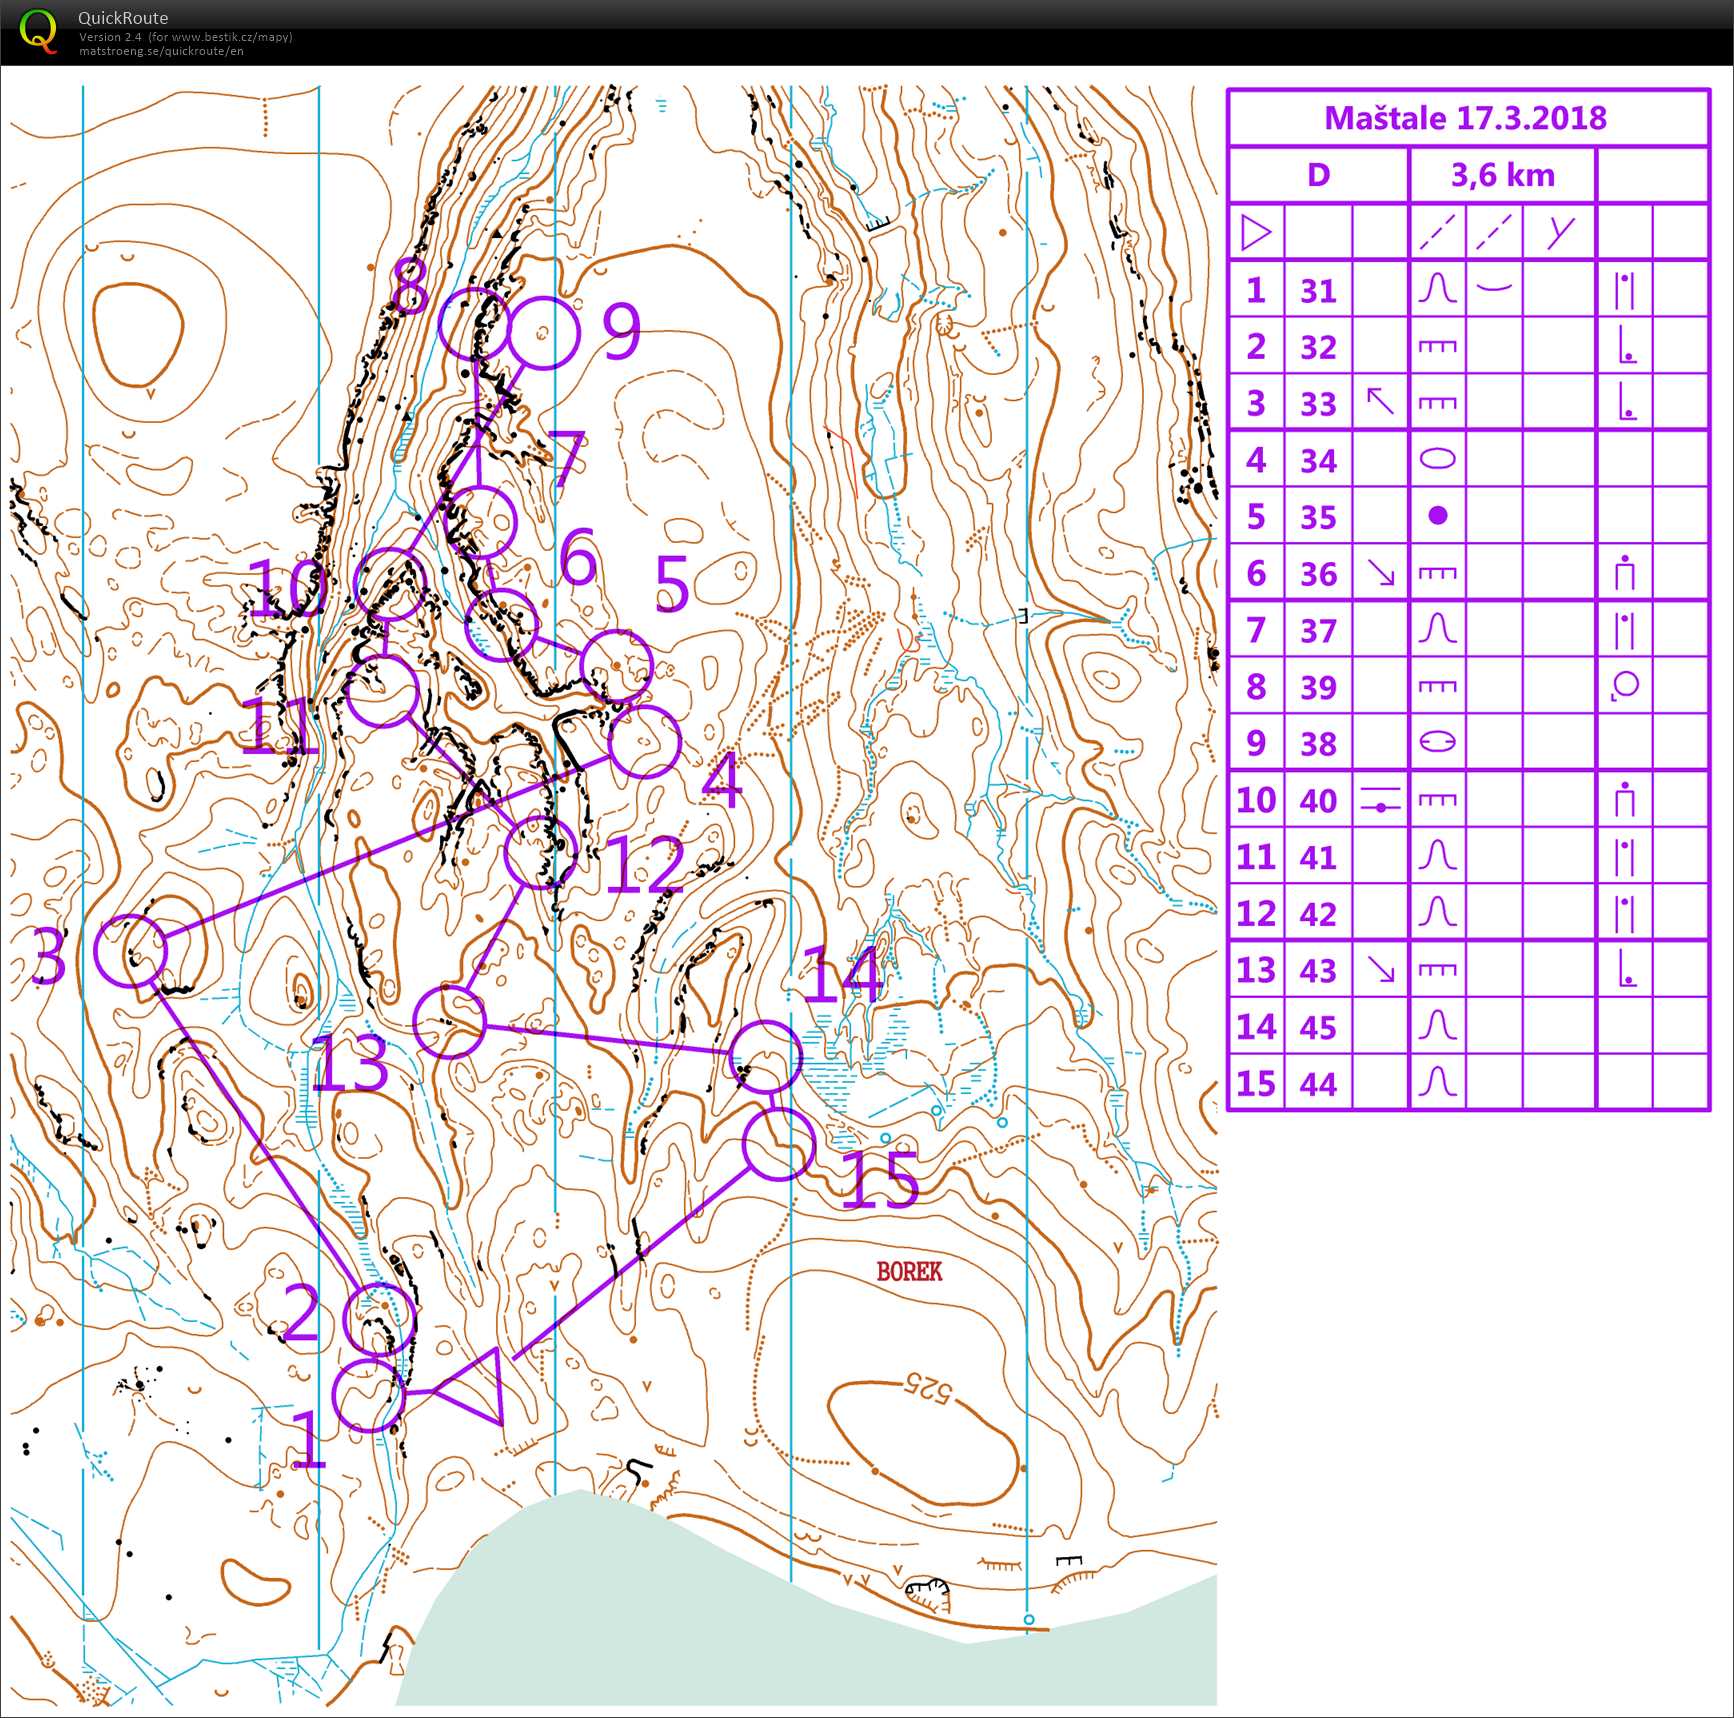Click the filled dot symbol for control 5
Screen dimensions: 1734x1718
[x=1437, y=516]
